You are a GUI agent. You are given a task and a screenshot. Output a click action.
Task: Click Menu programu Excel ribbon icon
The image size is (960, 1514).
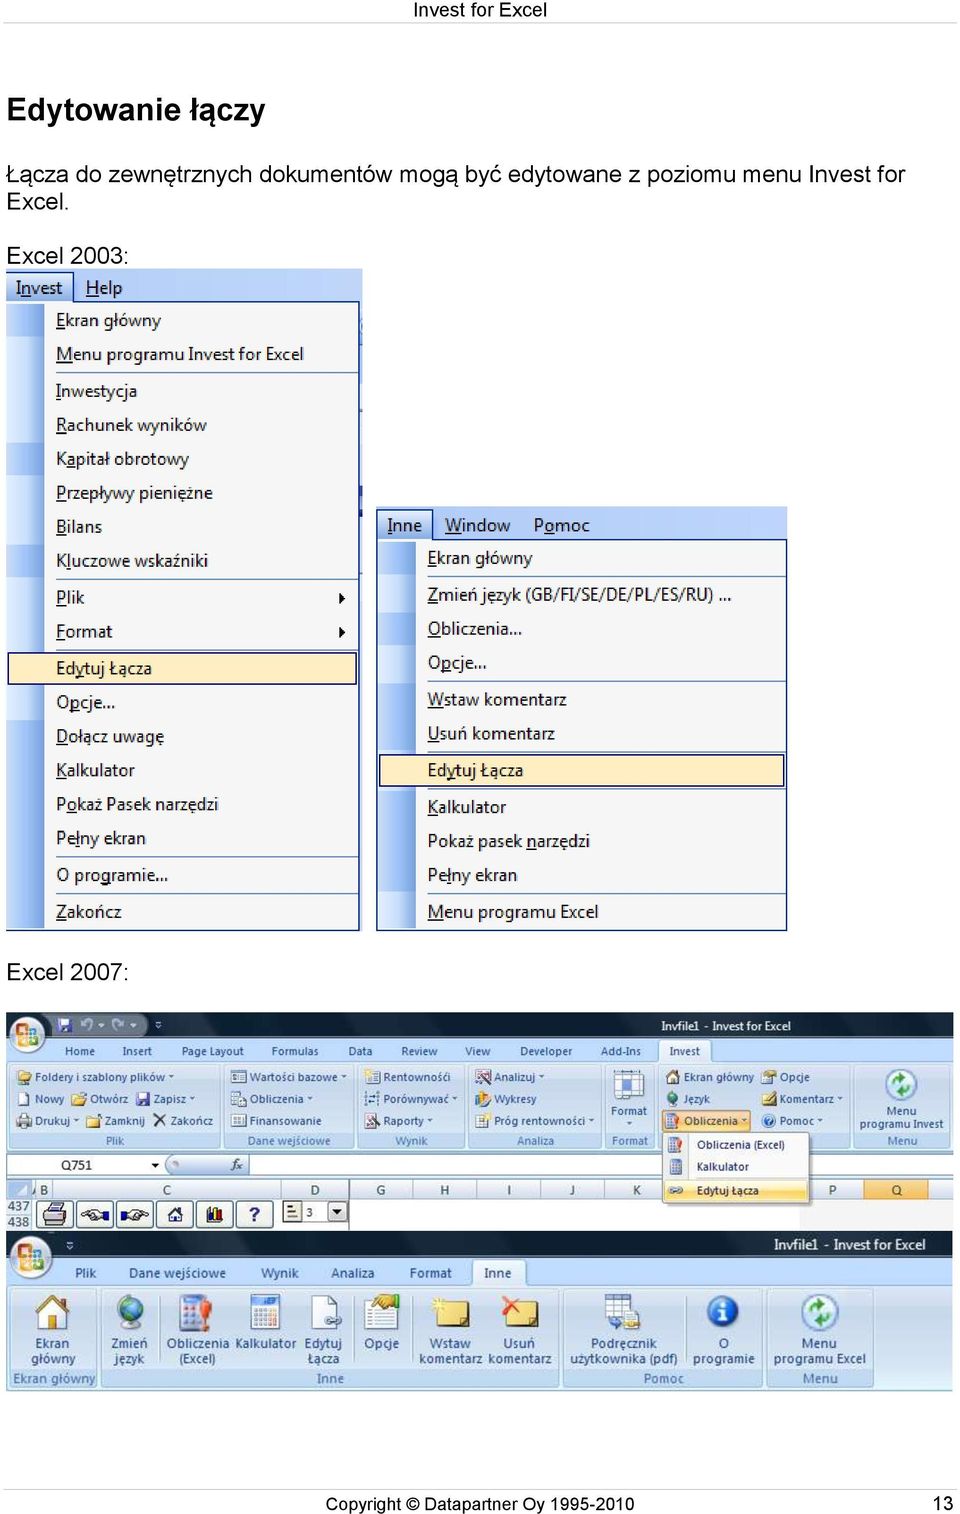(819, 1311)
